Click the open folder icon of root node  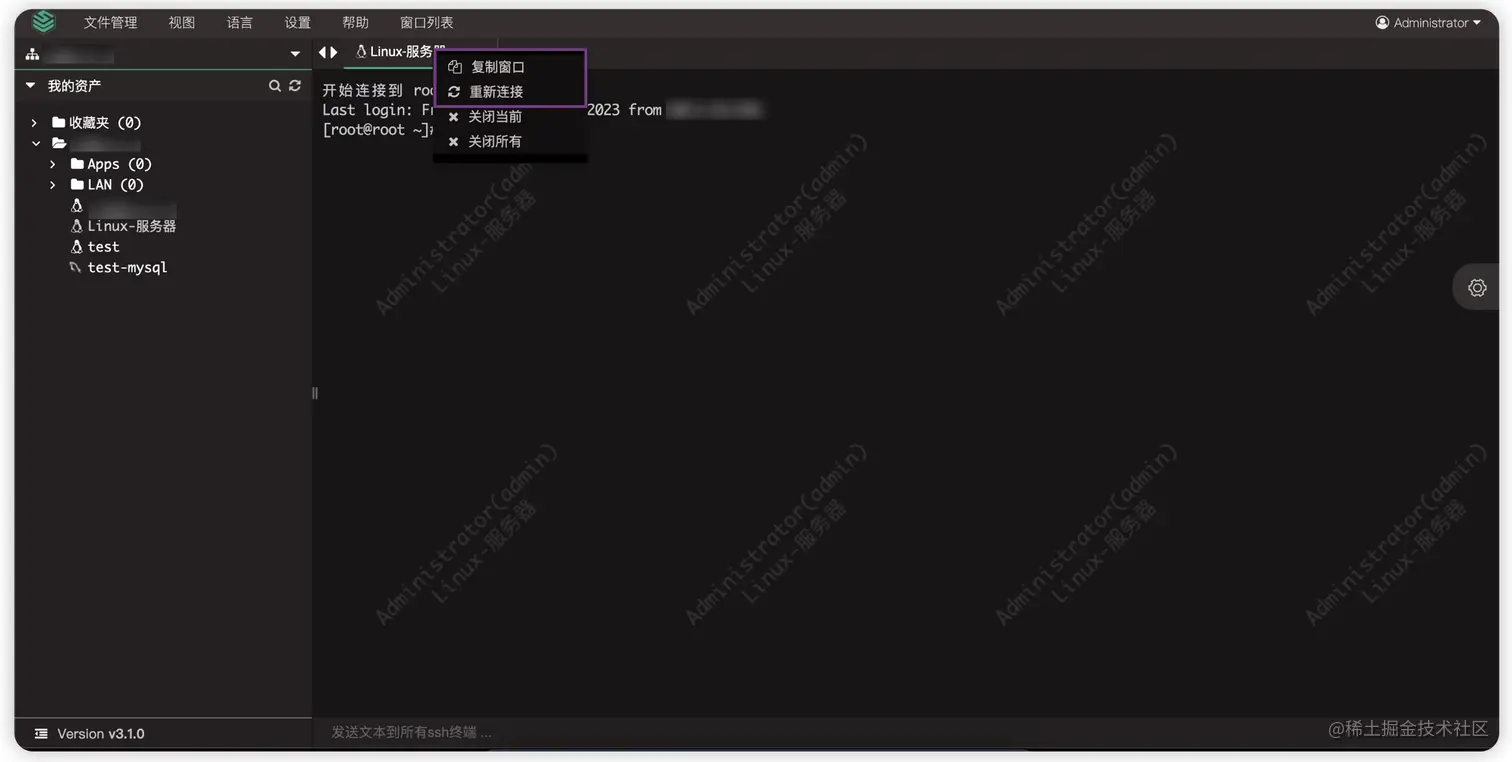pos(60,144)
